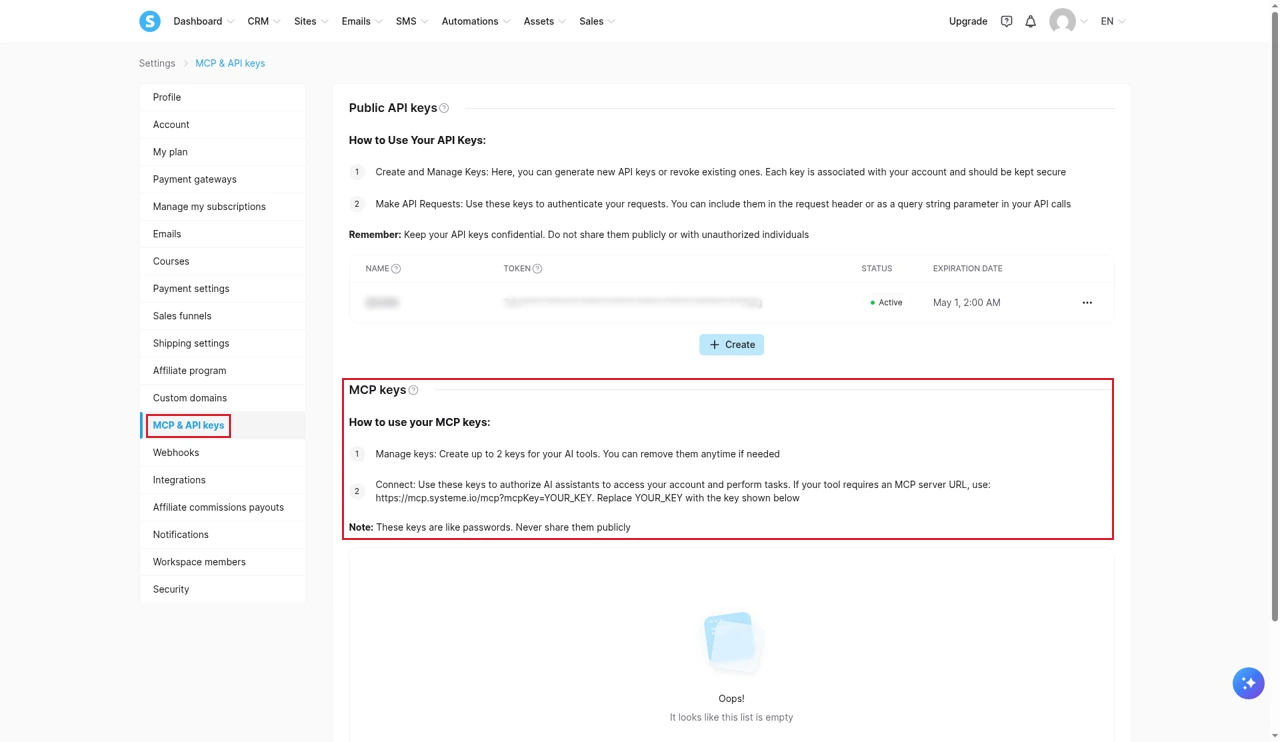The width and height of the screenshot is (1280, 742).
Task: Open the notifications bell icon
Action: 1030,21
